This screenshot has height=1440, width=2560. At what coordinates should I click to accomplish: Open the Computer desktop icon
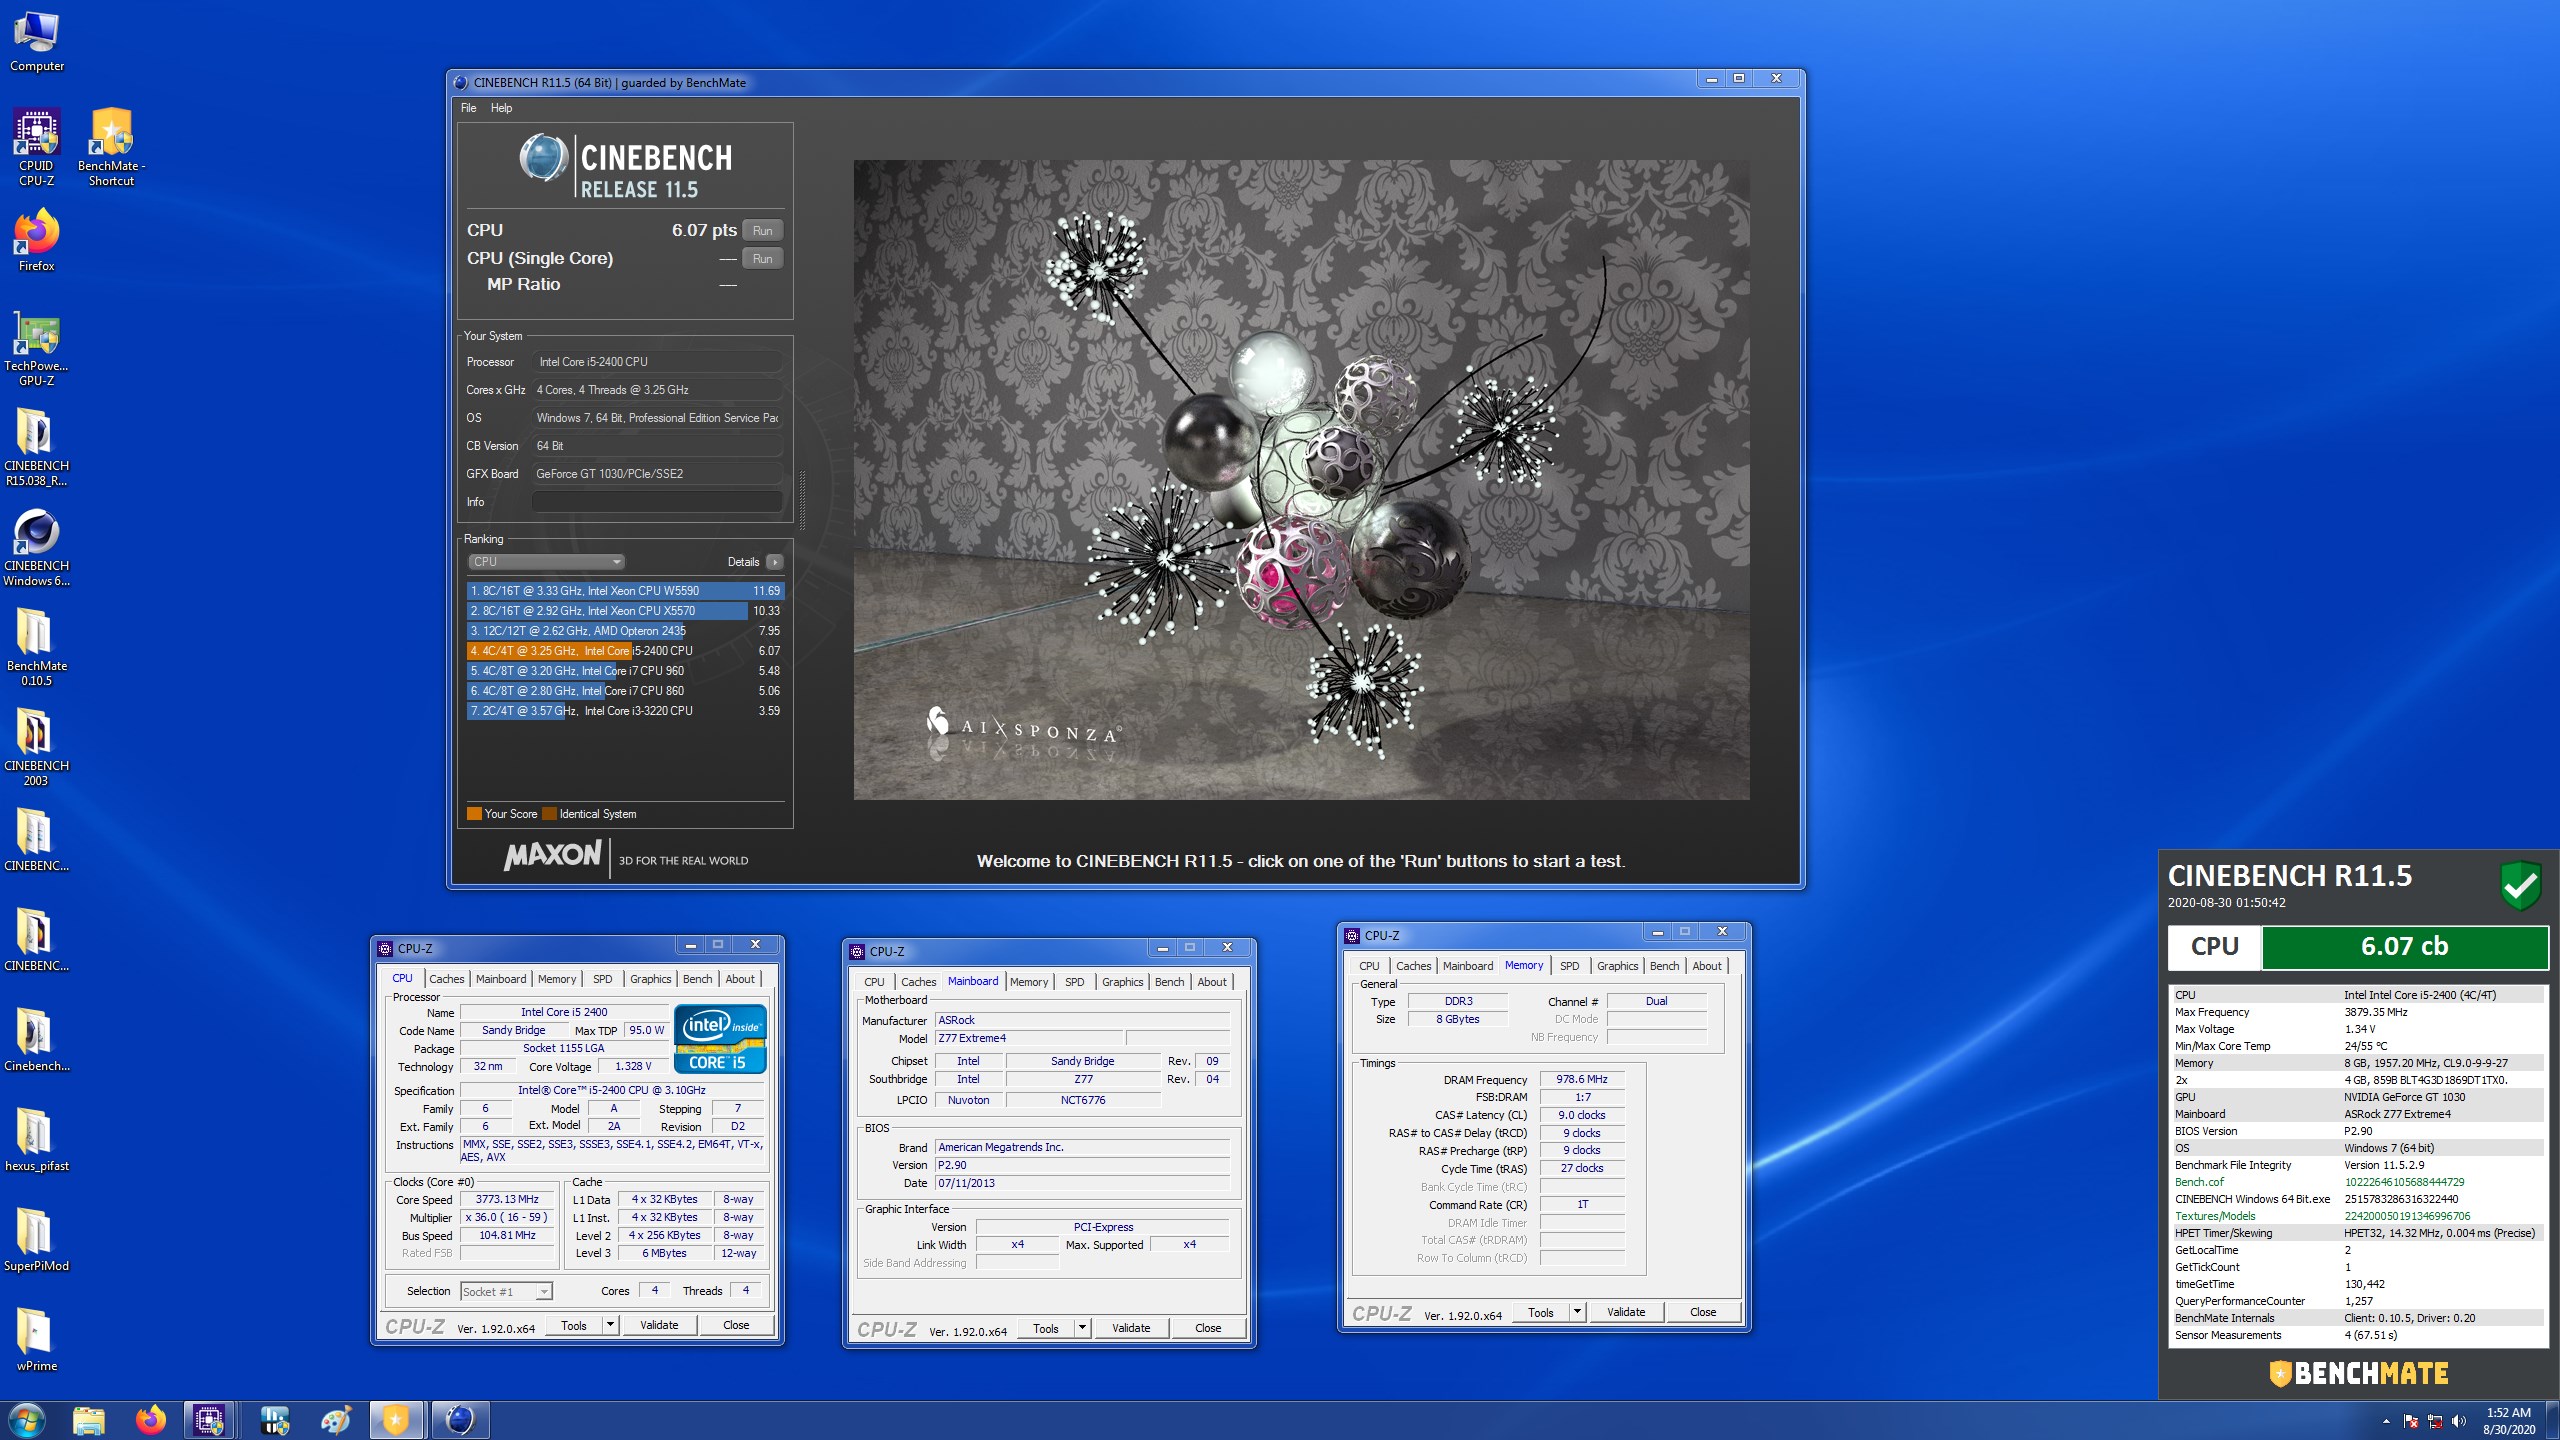click(x=37, y=42)
